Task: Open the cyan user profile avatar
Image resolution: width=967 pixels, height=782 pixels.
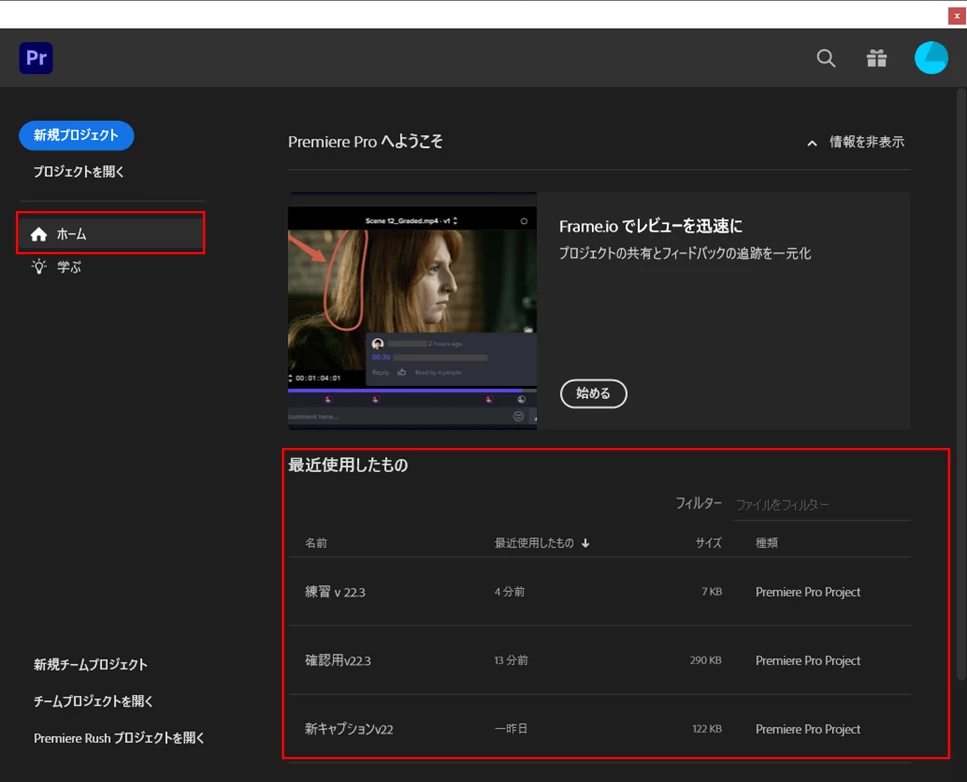Action: (x=931, y=58)
